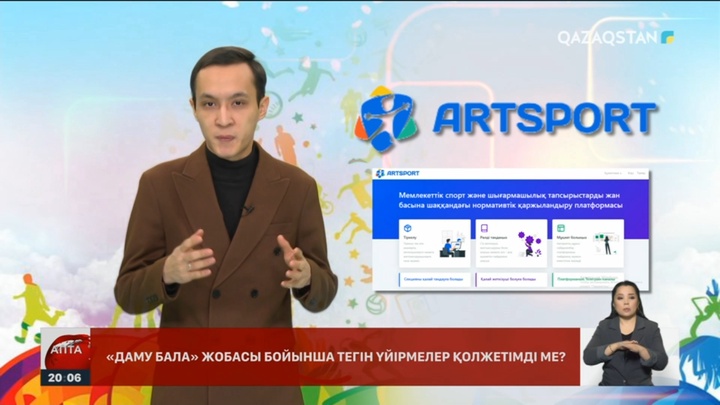Click the 20:06 clock display

click(x=65, y=378)
